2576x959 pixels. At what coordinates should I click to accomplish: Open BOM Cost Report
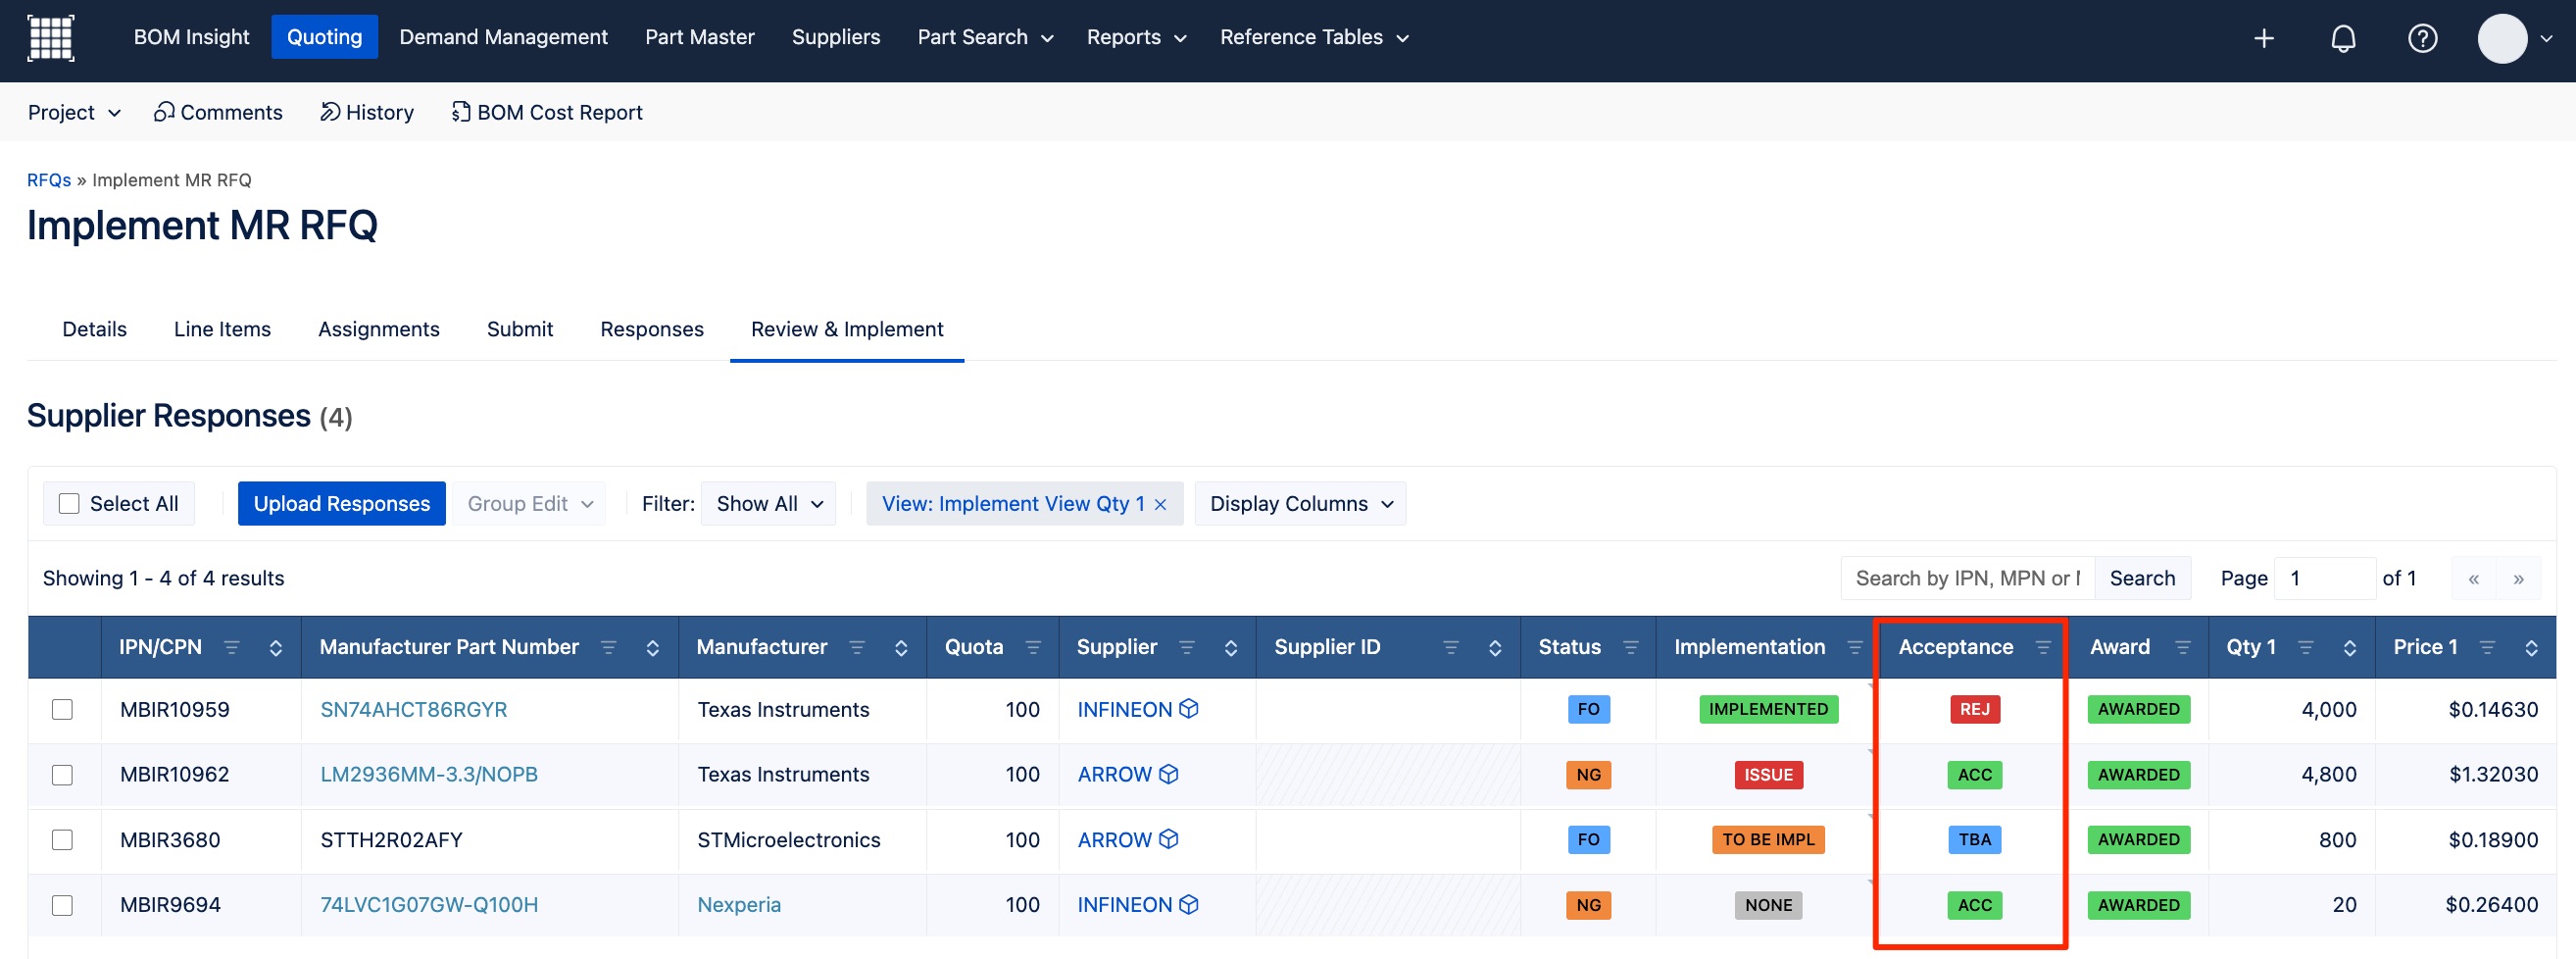click(547, 112)
